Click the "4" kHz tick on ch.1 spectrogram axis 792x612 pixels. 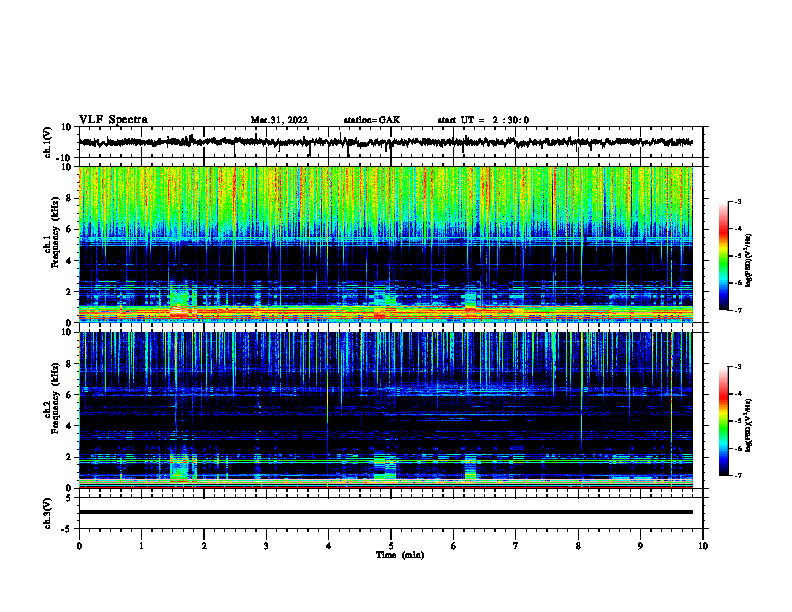(69, 261)
